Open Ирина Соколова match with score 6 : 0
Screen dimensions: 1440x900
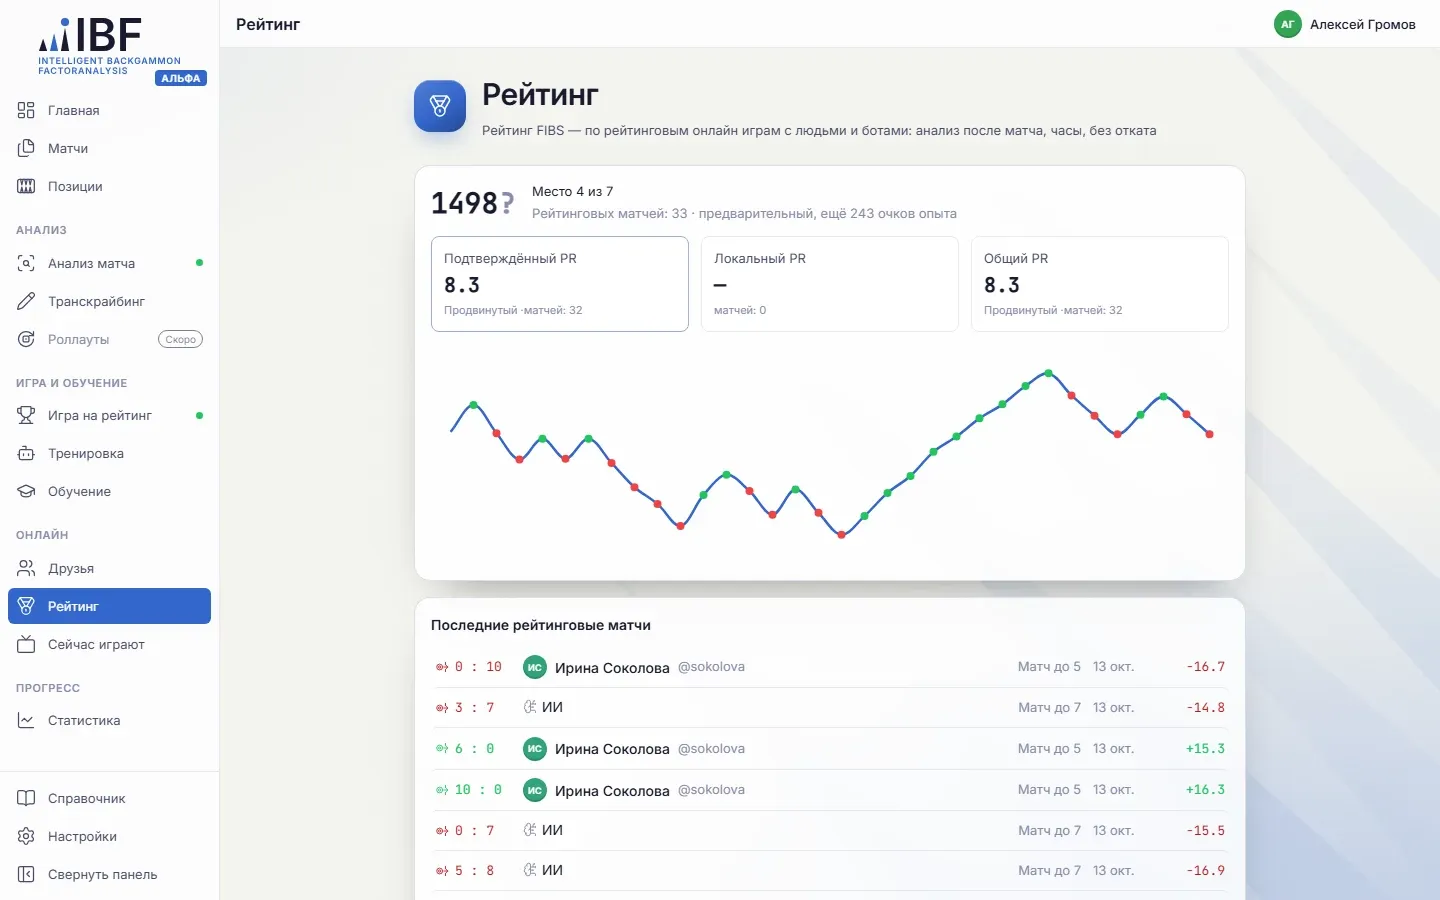[x=830, y=749]
